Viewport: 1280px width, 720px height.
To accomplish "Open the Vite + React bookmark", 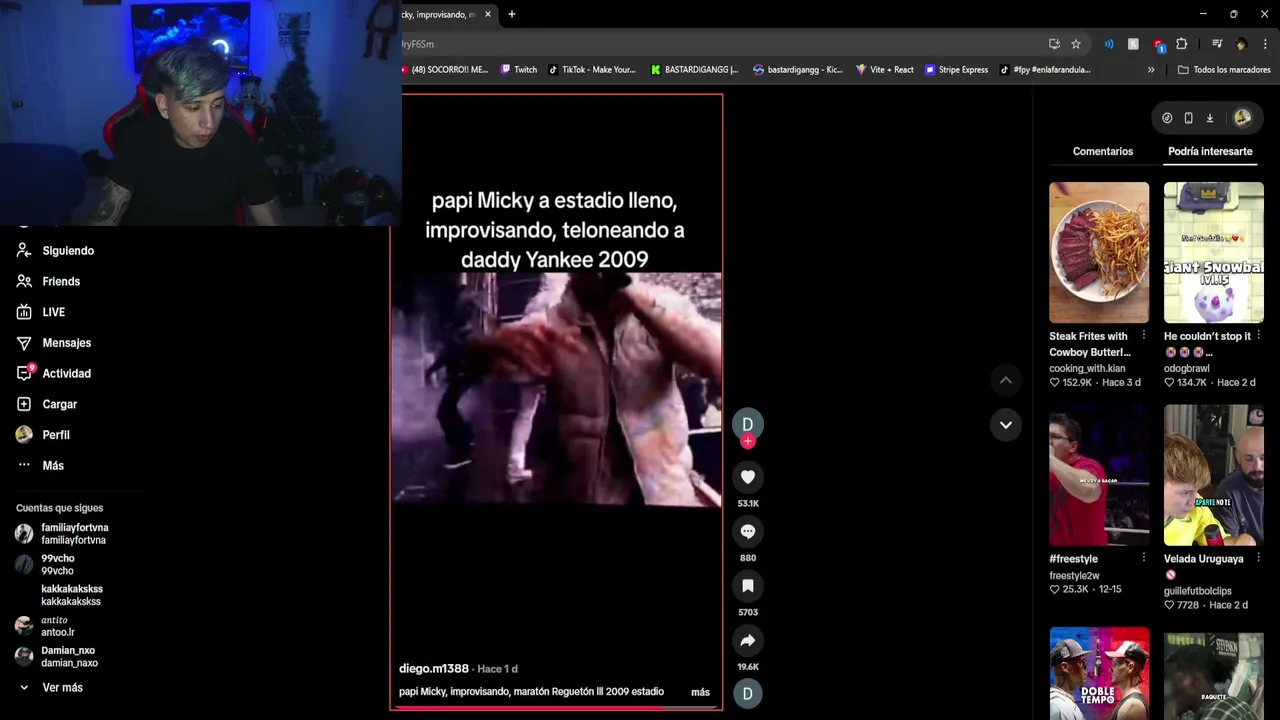I will click(x=884, y=70).
